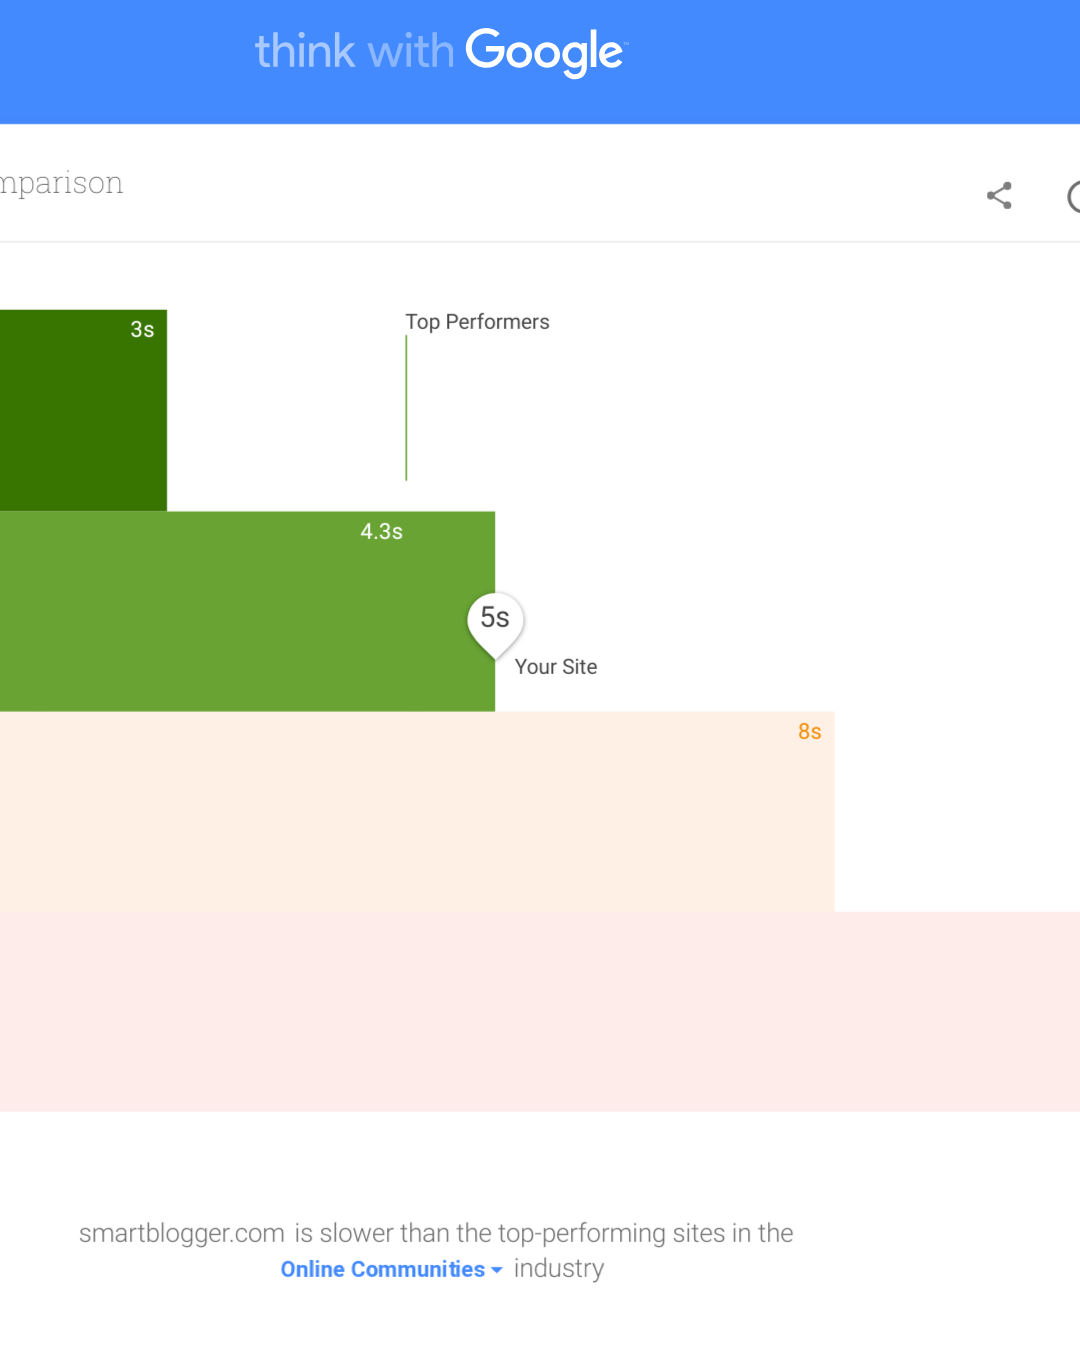
Task: Click the word industry below the summary
Action: [559, 1269]
